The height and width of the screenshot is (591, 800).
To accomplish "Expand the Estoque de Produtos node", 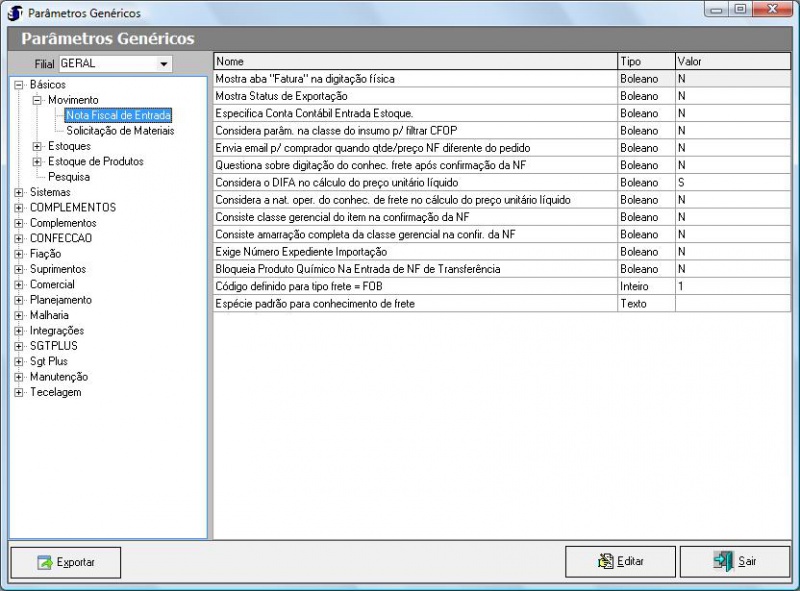I will click(37, 161).
